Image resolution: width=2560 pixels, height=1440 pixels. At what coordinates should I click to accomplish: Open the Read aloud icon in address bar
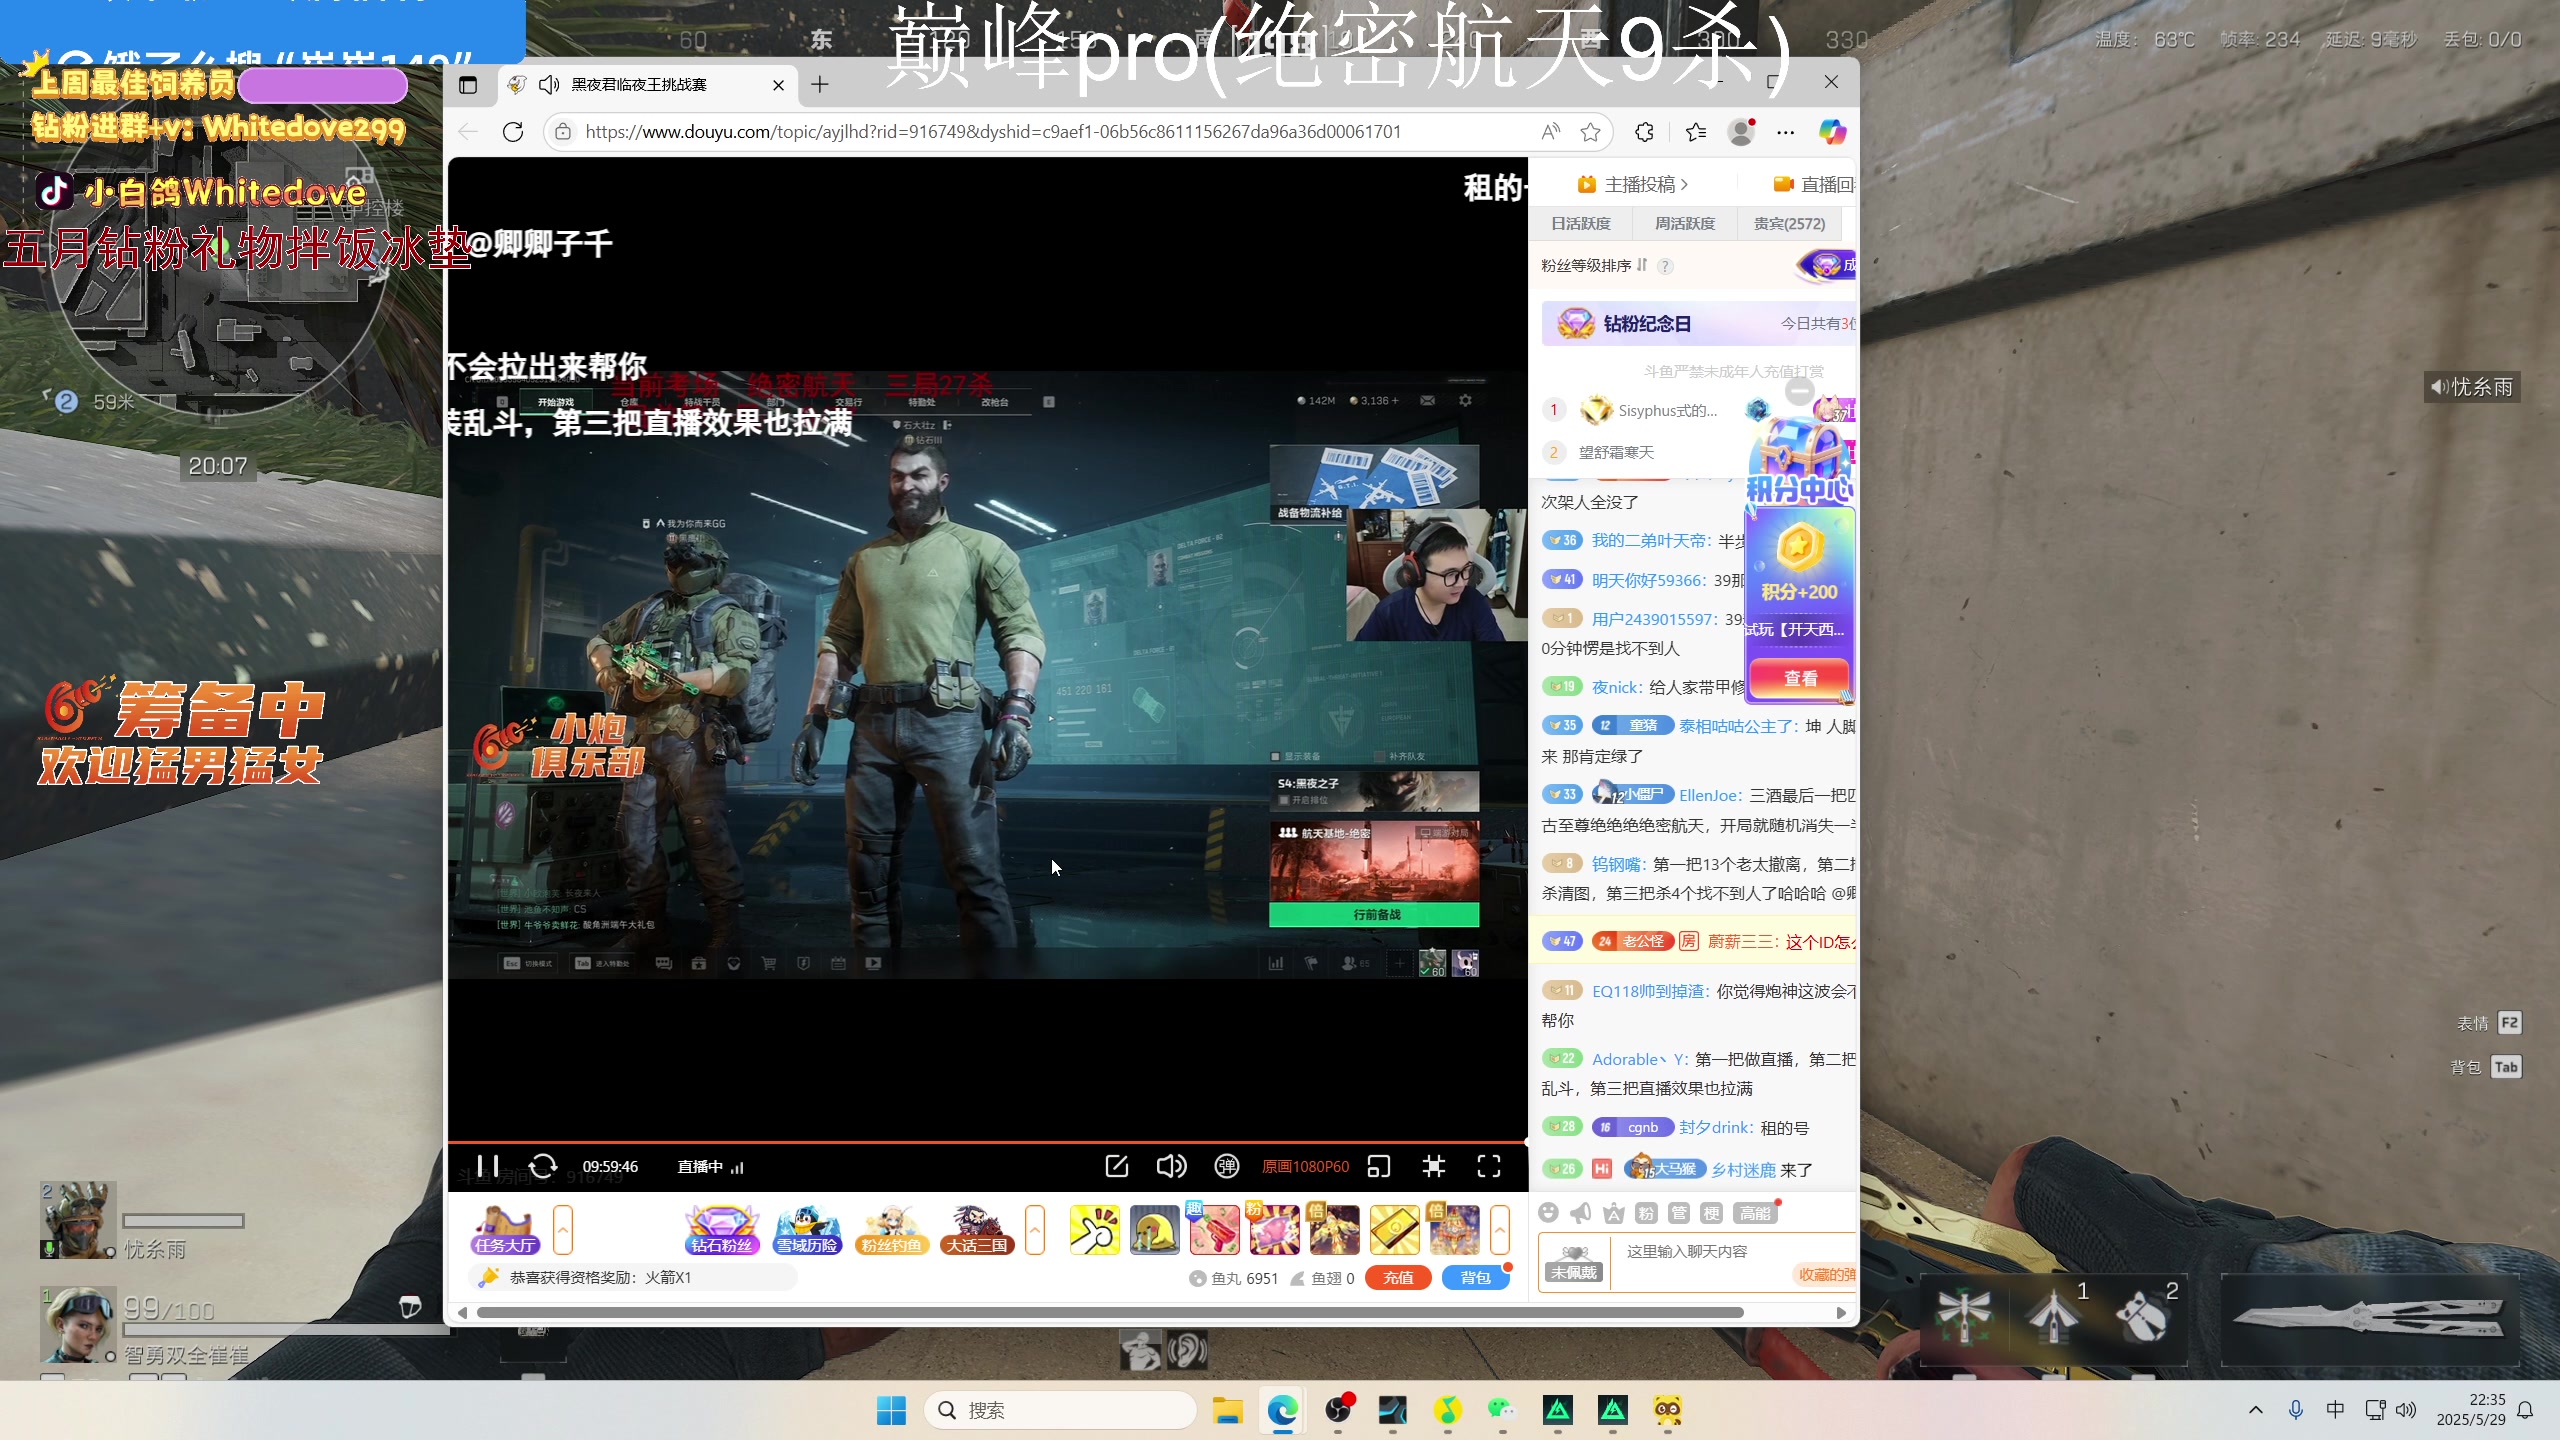point(1550,132)
